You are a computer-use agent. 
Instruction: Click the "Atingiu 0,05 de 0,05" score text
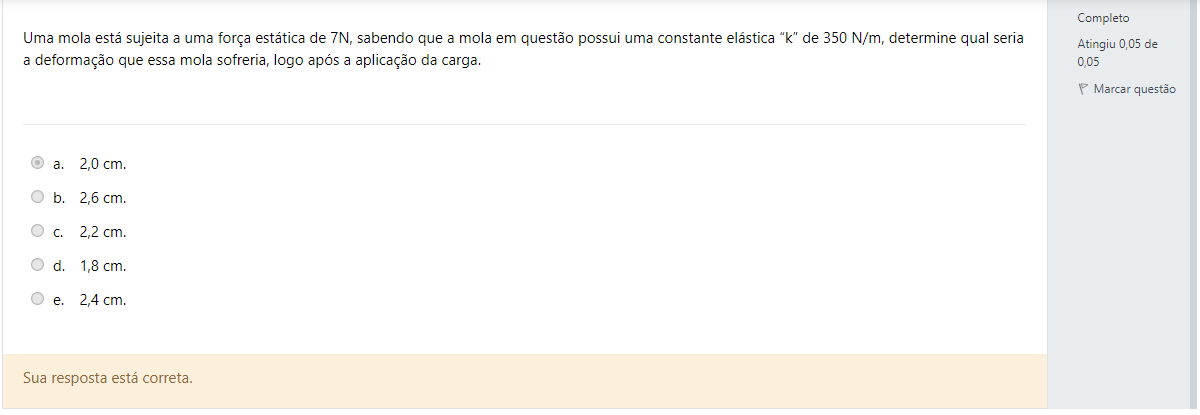1117,52
